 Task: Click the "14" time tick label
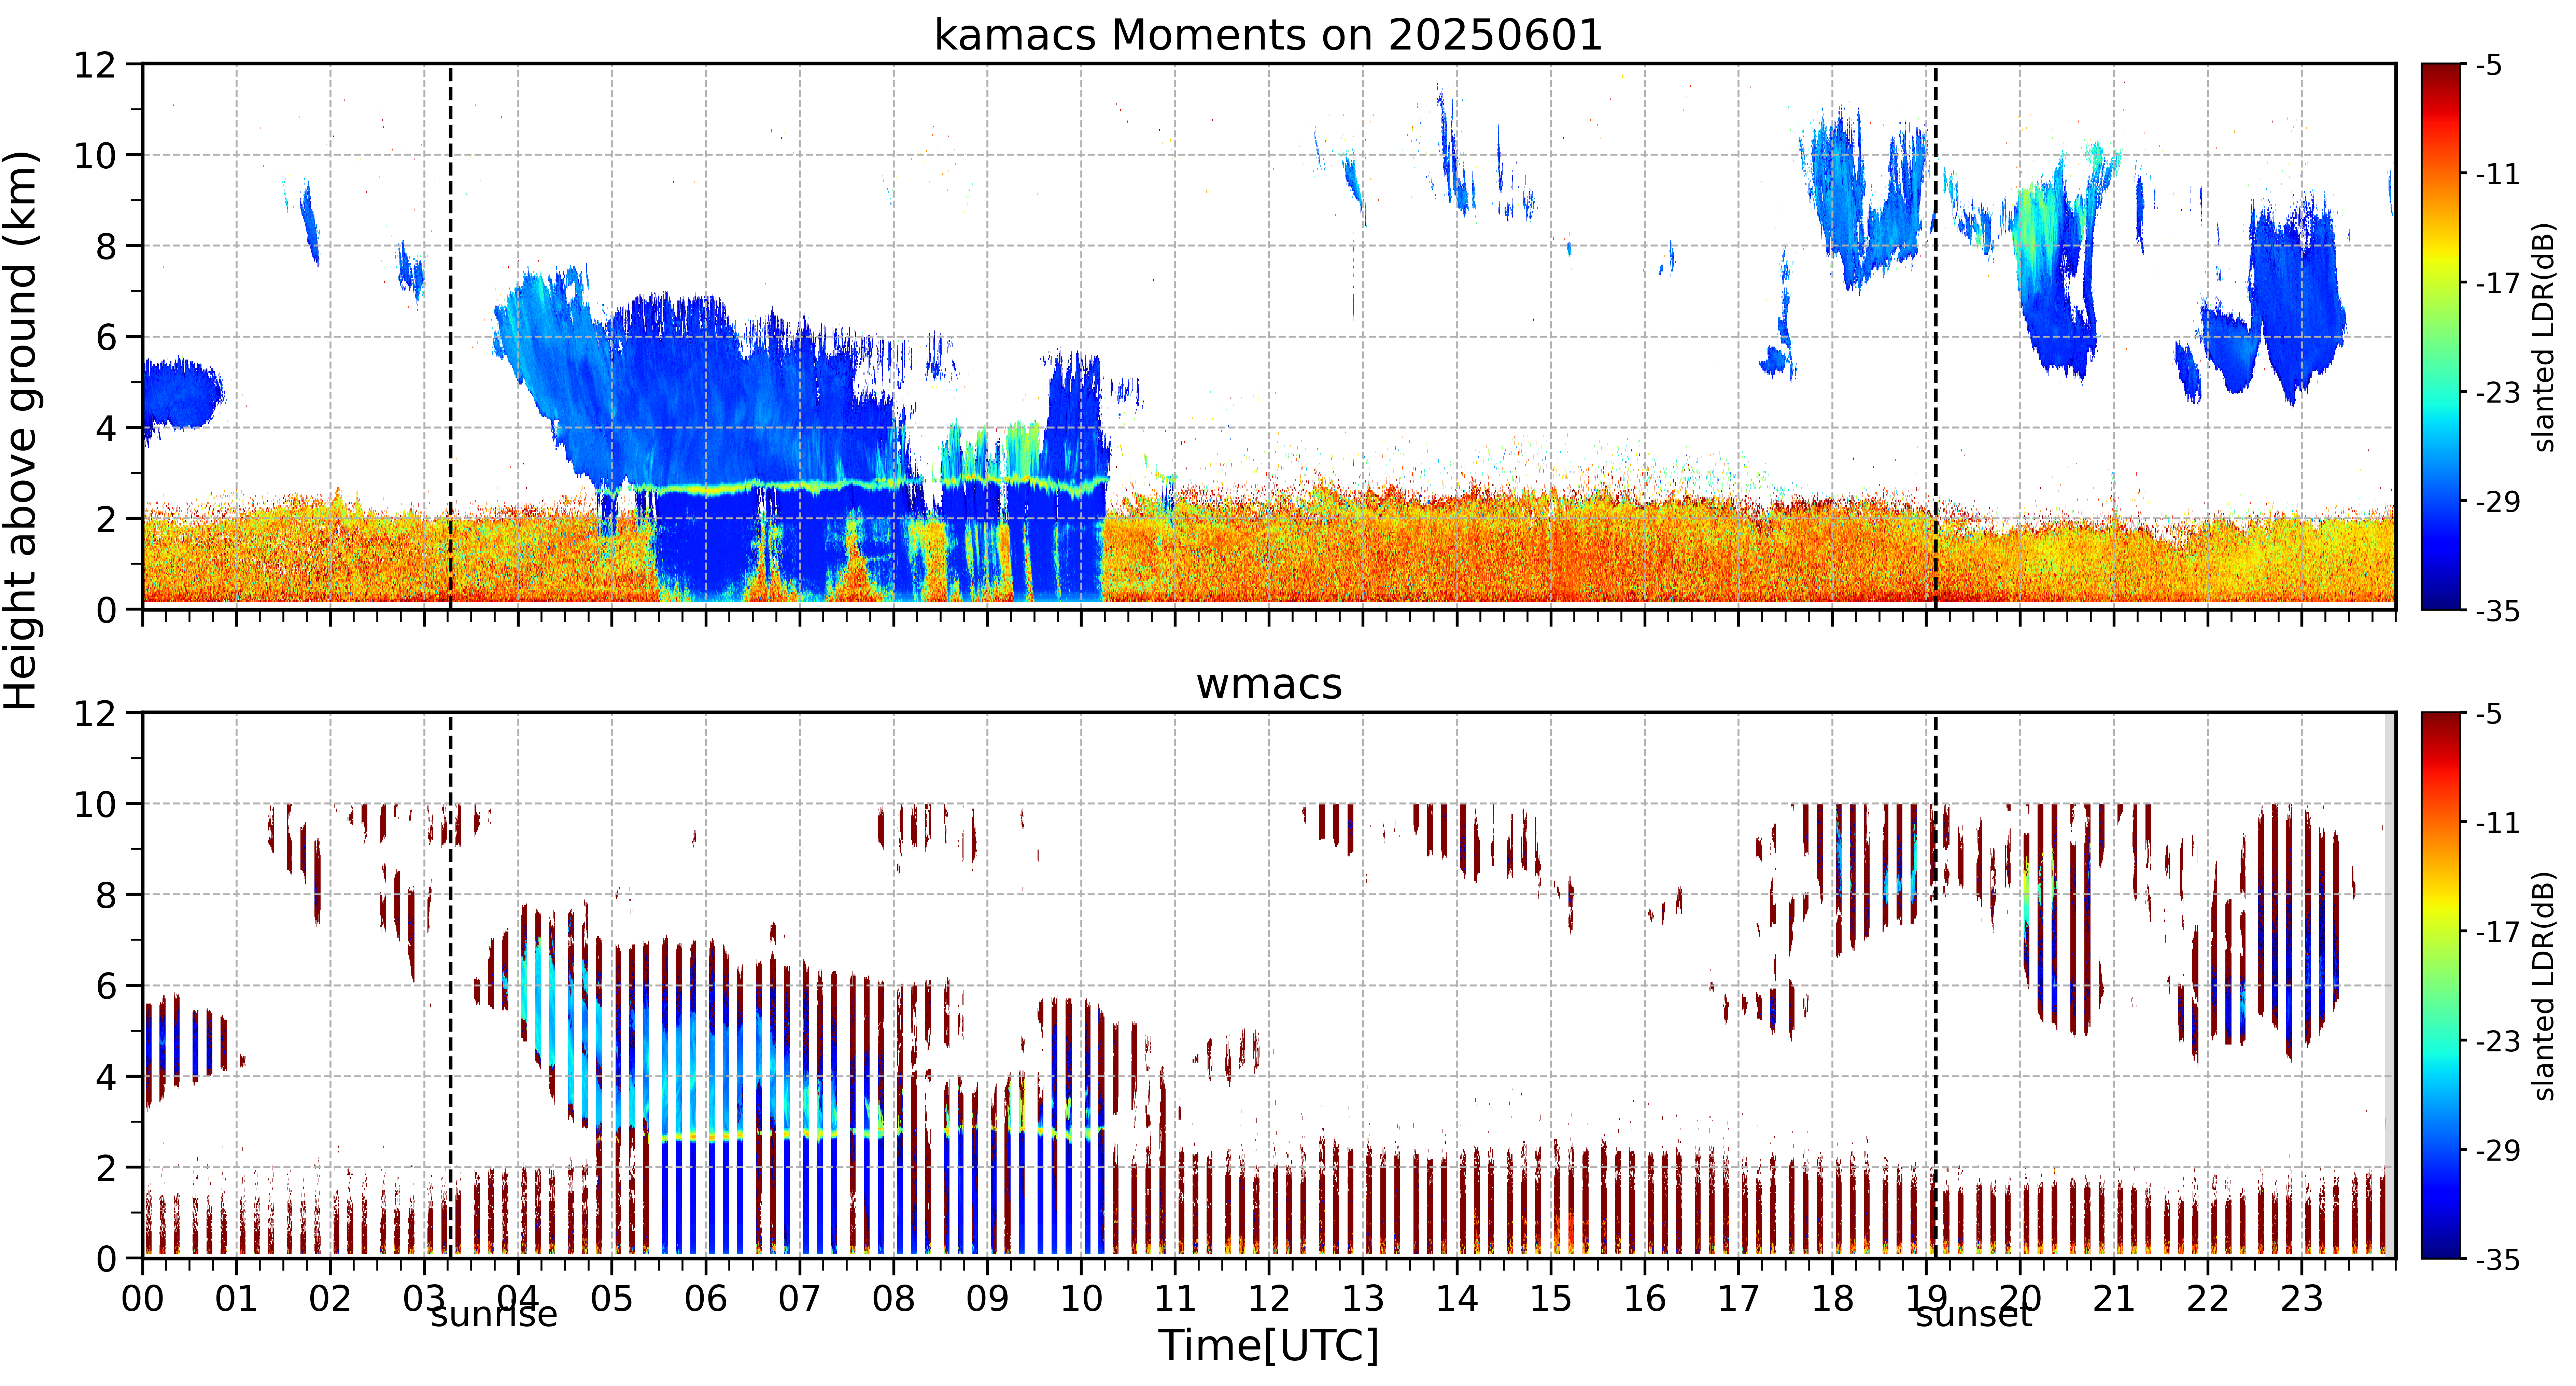click(1457, 1299)
